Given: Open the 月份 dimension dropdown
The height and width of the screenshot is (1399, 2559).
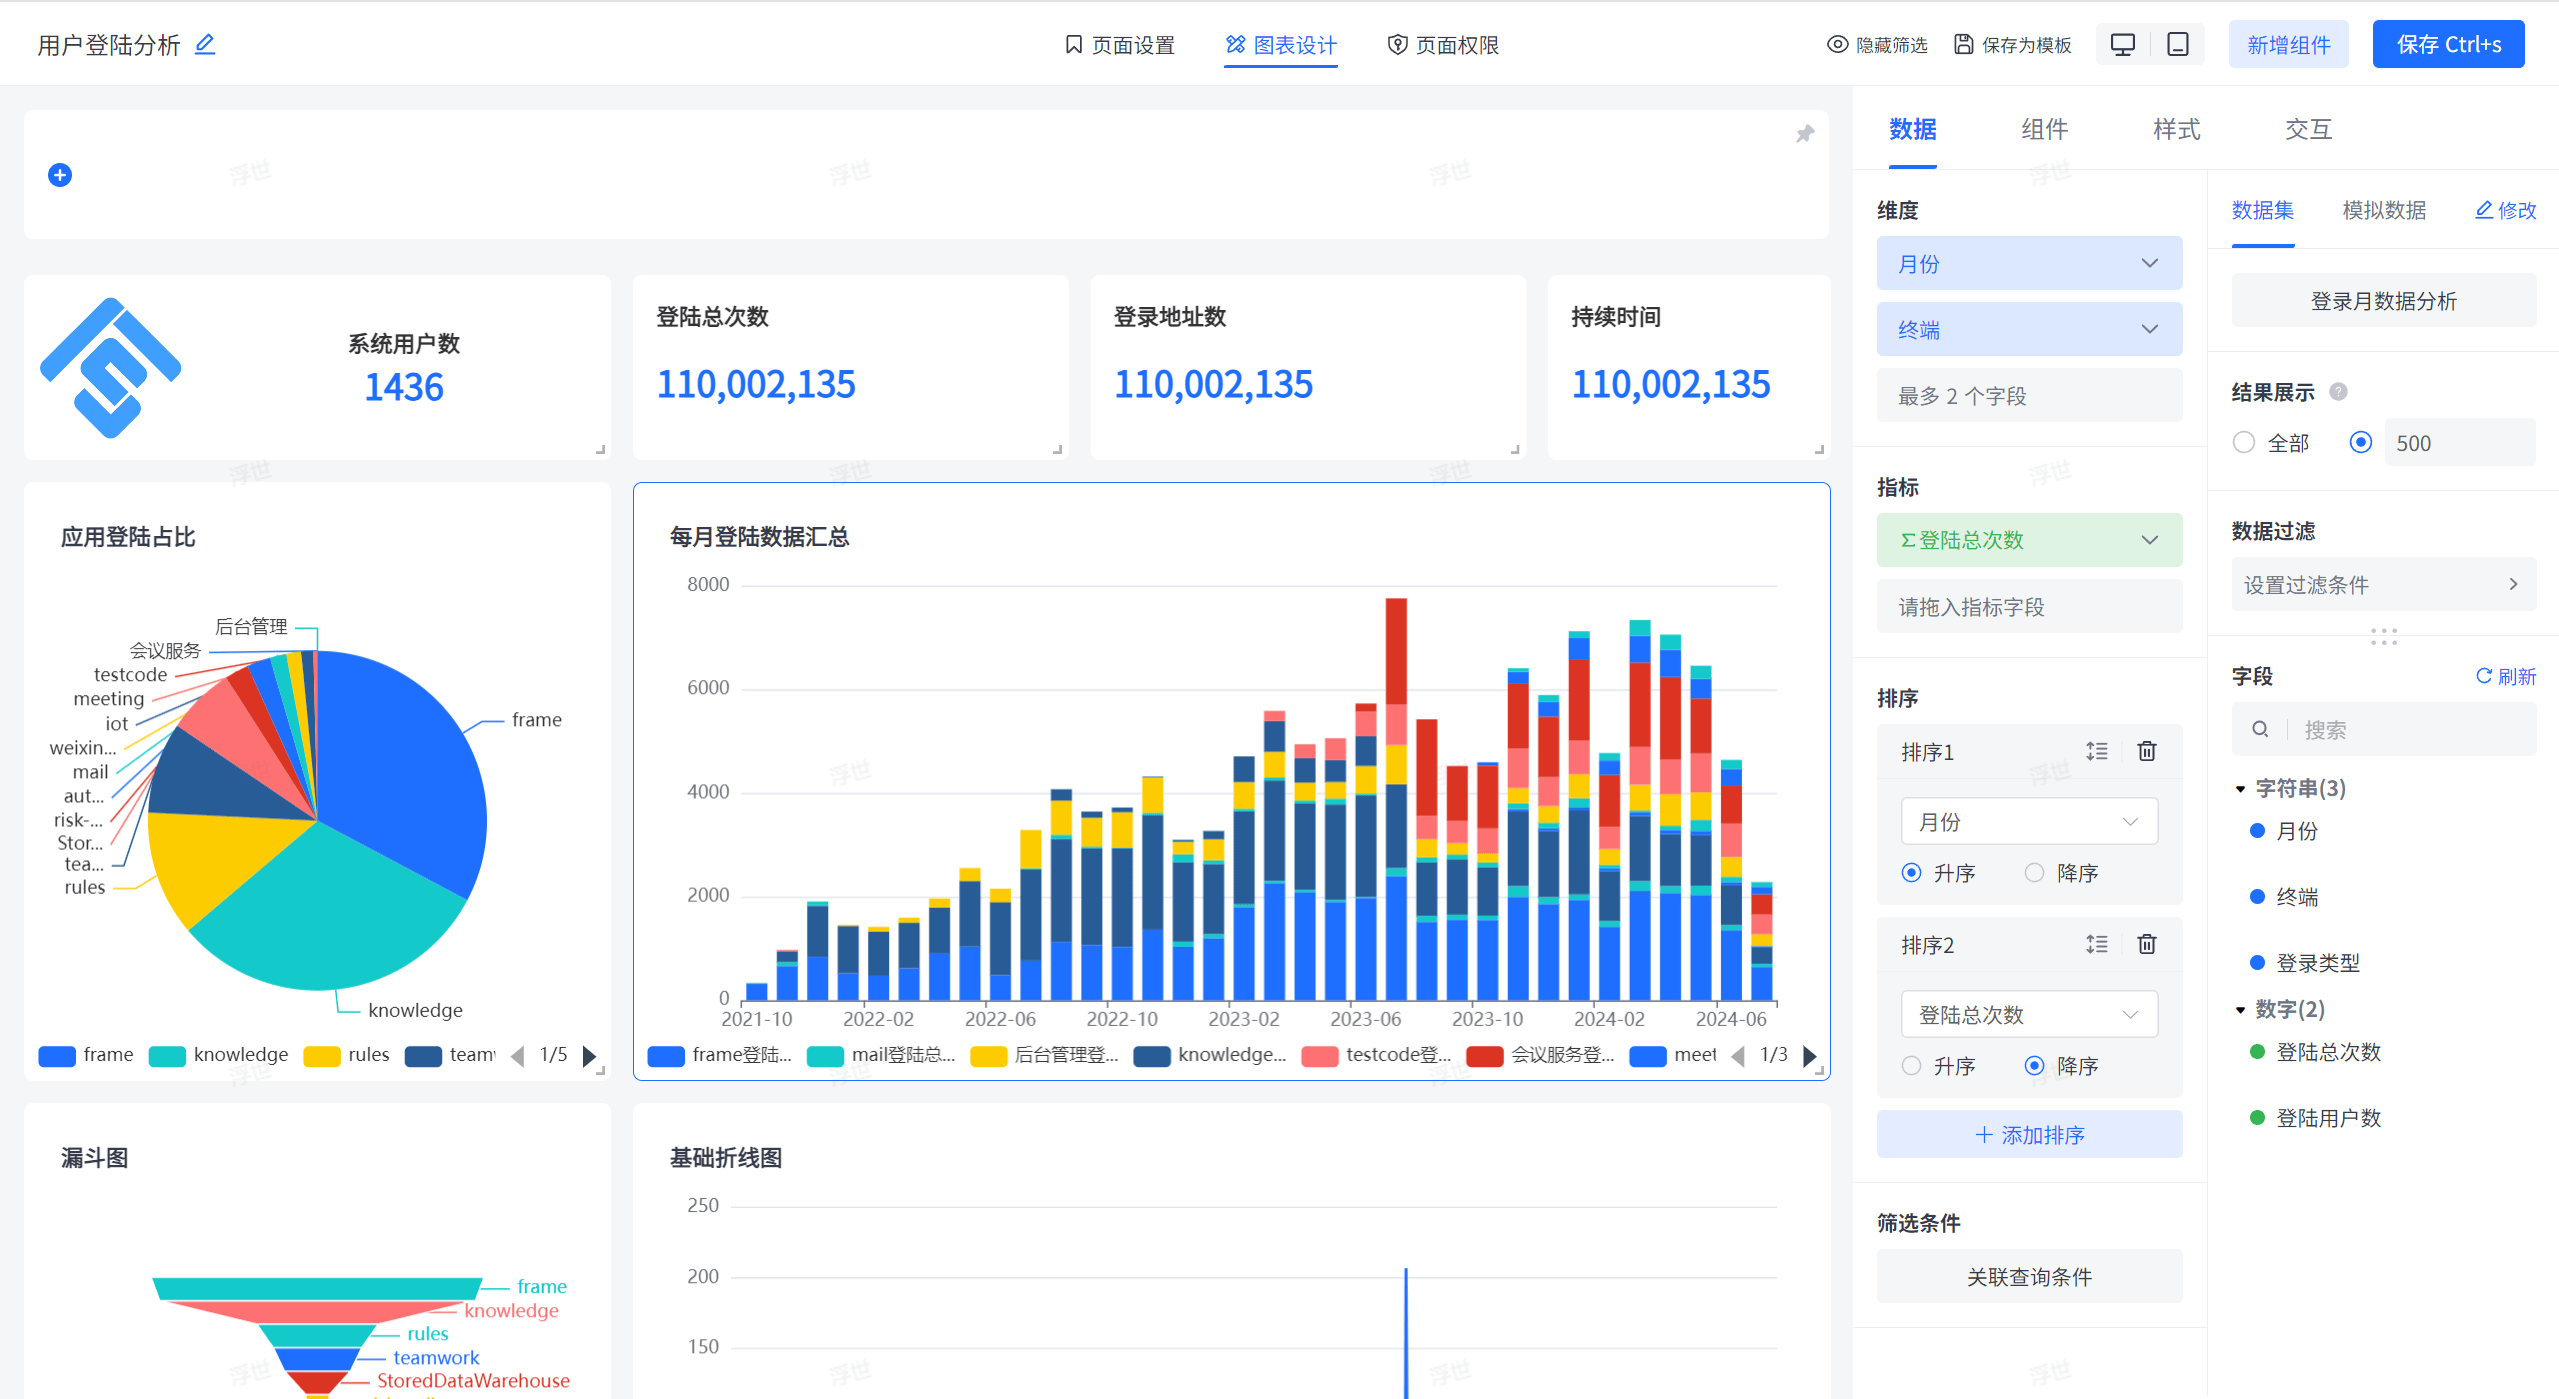Looking at the screenshot, I should [2149, 263].
